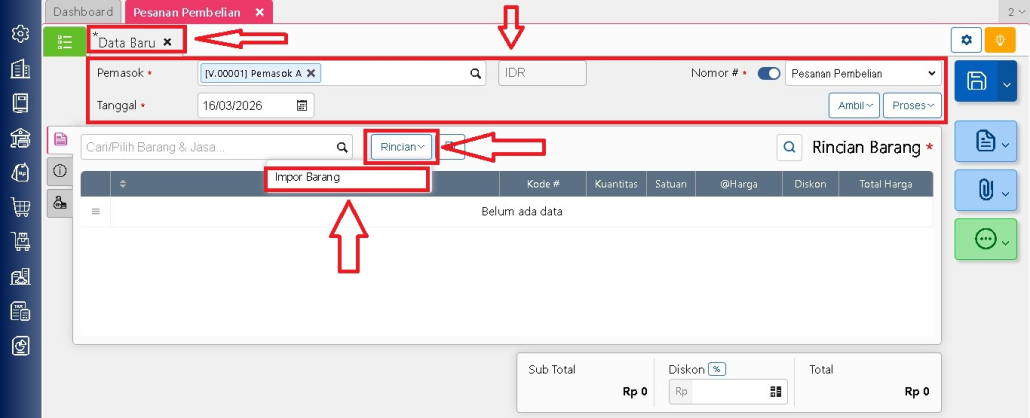The width and height of the screenshot is (1030, 418).
Task: Click the search icon beside Rincian Barang
Action: tap(789, 148)
